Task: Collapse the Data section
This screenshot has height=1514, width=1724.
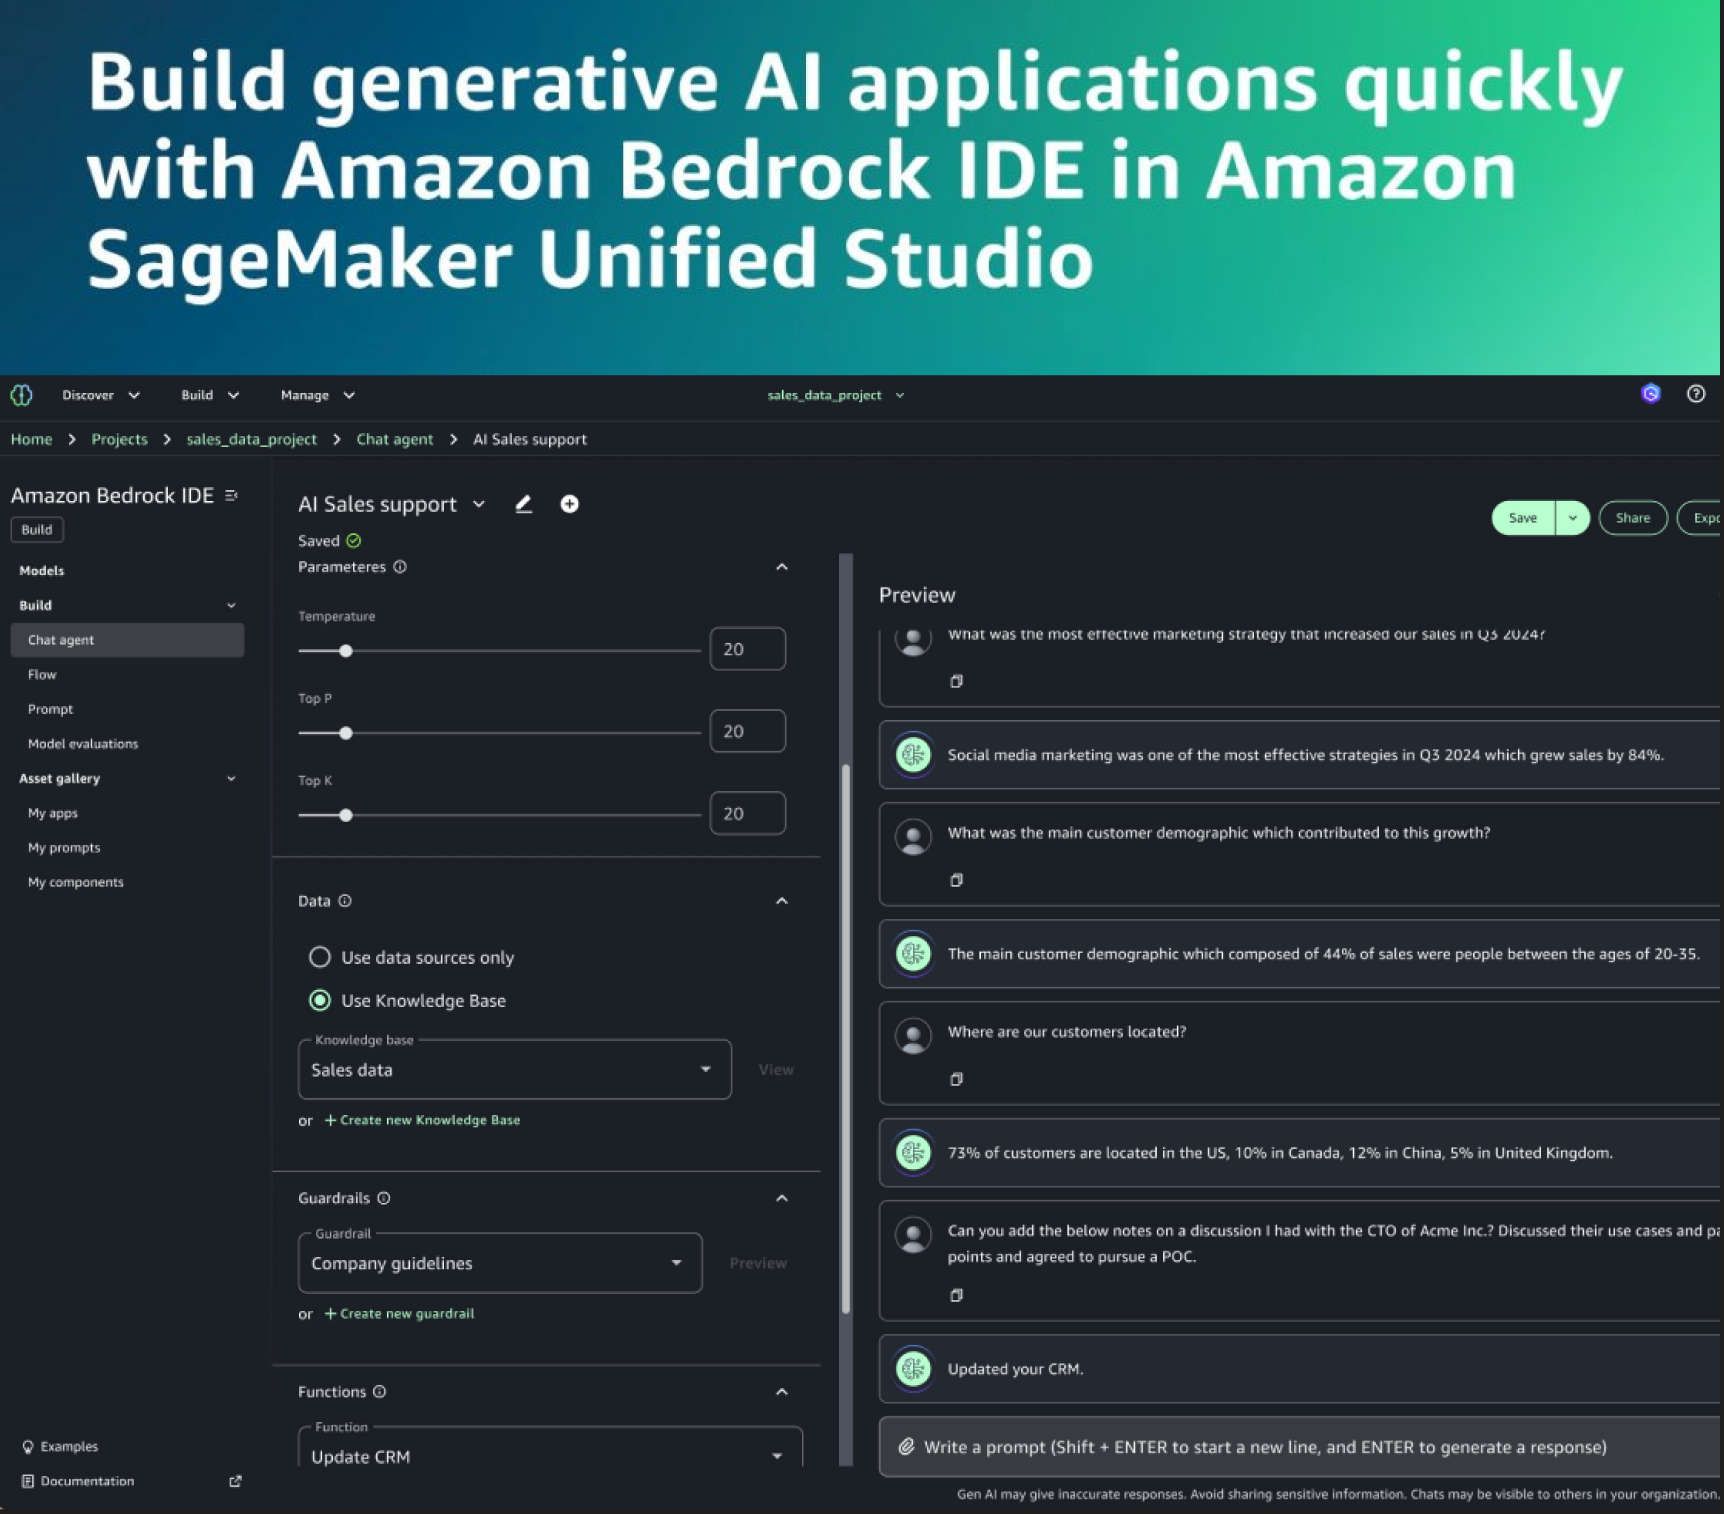Action: 782,901
